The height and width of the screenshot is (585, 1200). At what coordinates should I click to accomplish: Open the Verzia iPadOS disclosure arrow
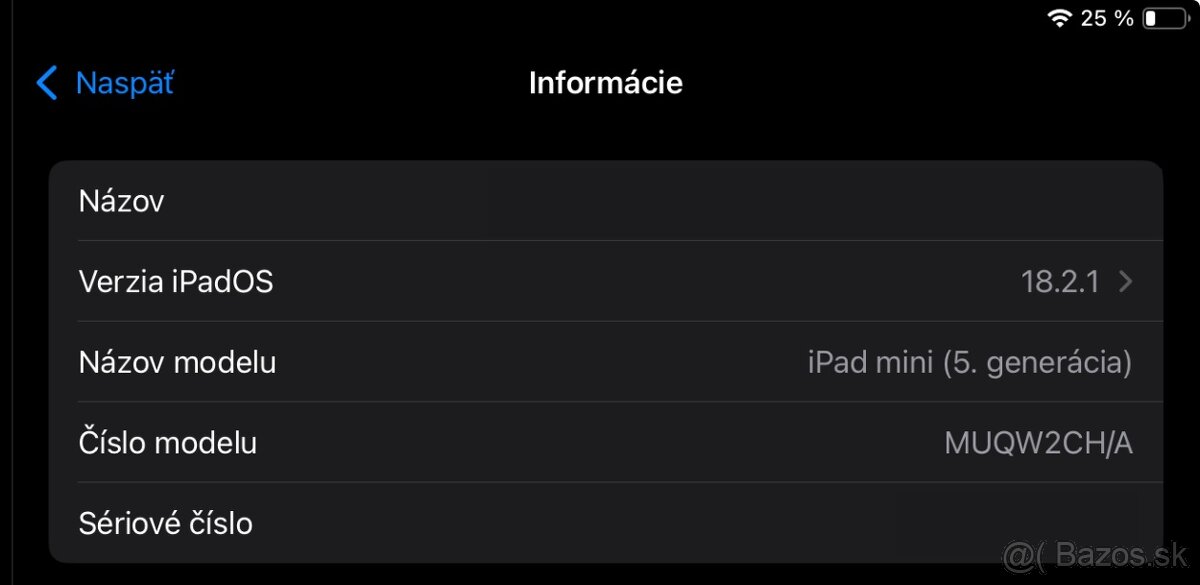pyautogui.click(x=1125, y=281)
